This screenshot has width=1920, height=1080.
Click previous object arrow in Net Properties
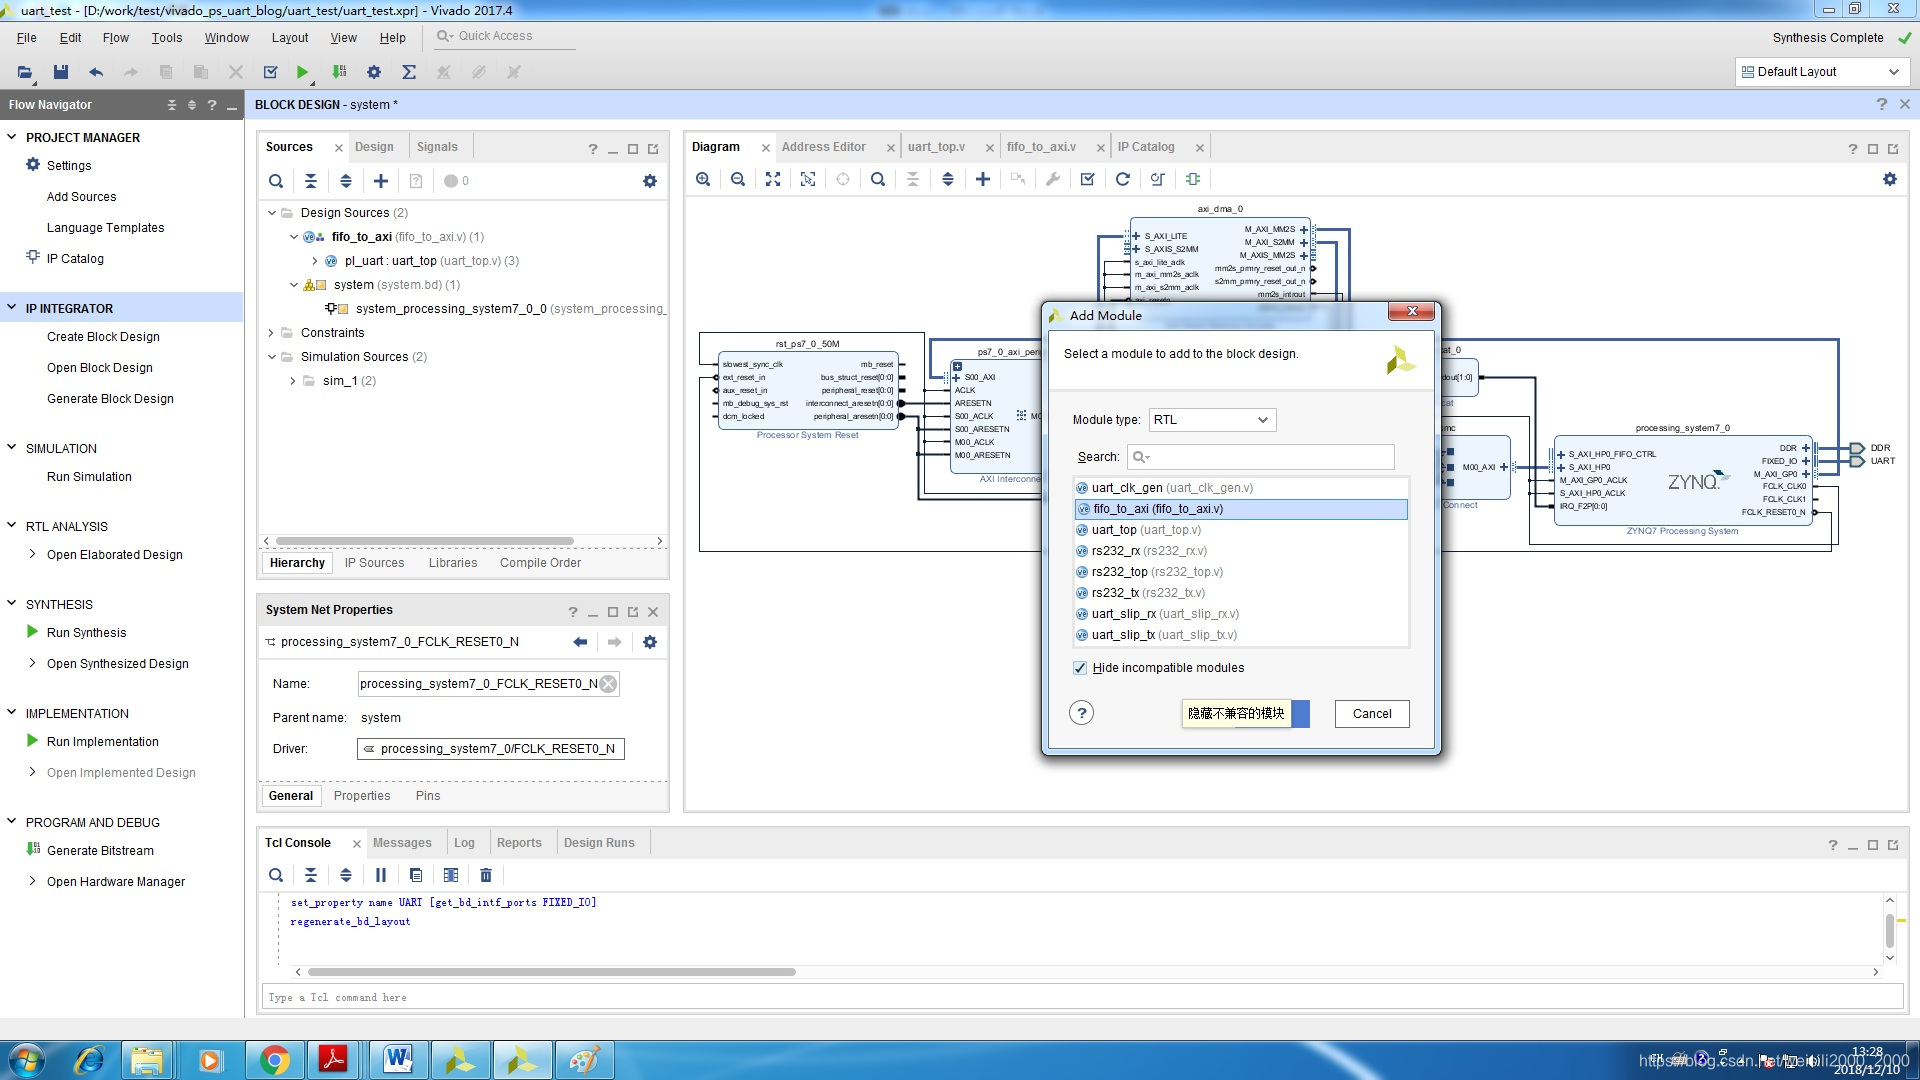pos(580,642)
